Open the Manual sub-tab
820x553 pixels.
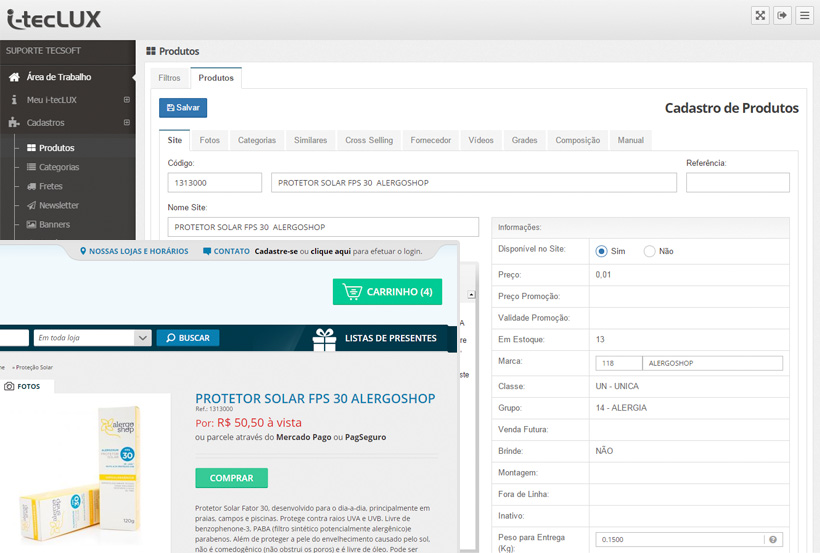tap(631, 140)
